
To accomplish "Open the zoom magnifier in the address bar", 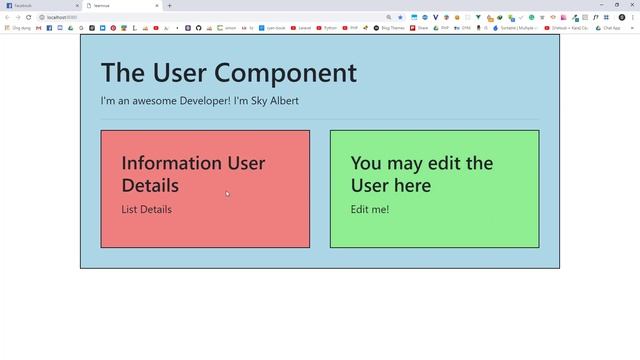I will pyautogui.click(x=389, y=18).
